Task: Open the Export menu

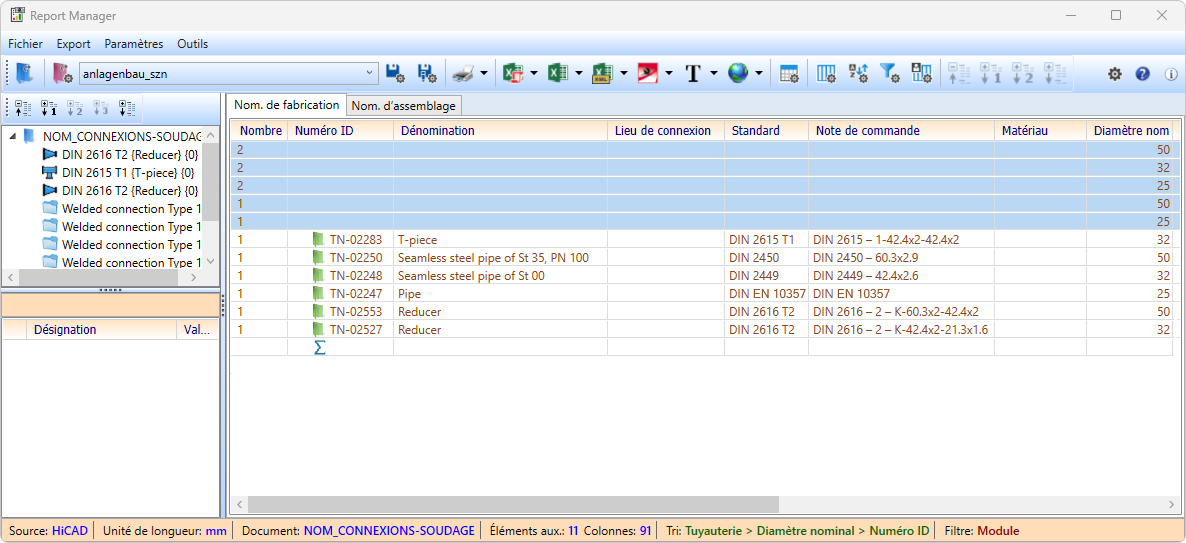Action: [73, 44]
